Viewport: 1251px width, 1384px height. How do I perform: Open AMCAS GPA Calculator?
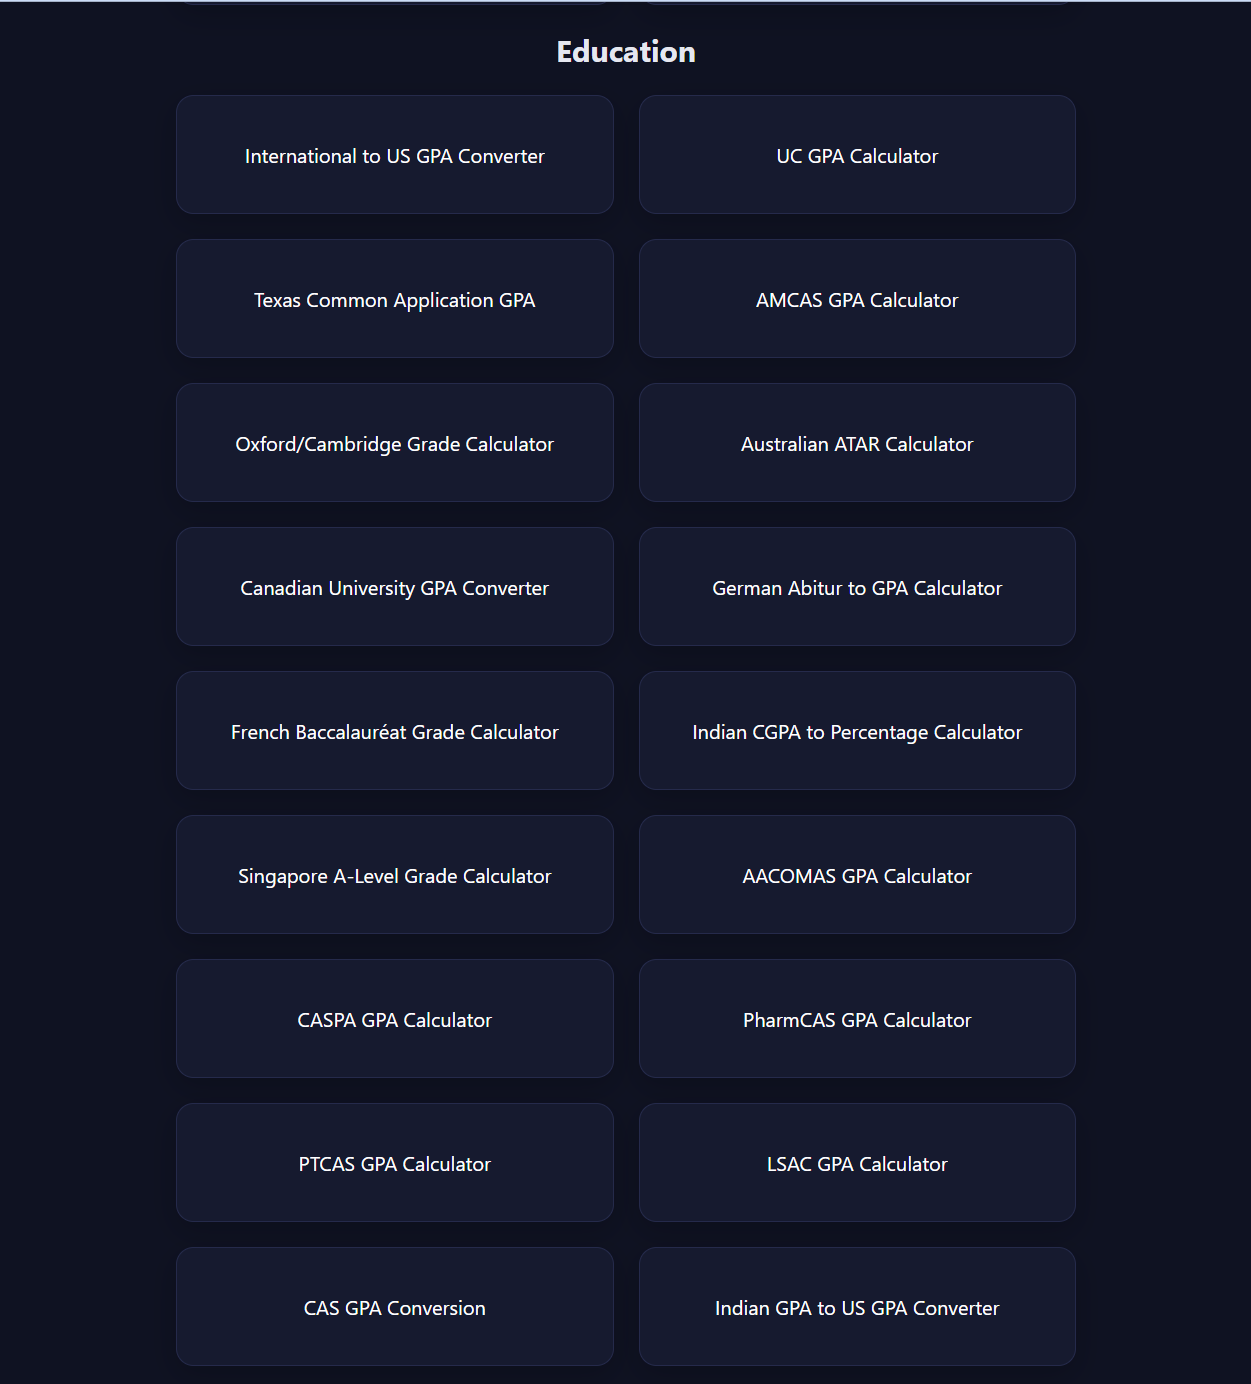857,300
